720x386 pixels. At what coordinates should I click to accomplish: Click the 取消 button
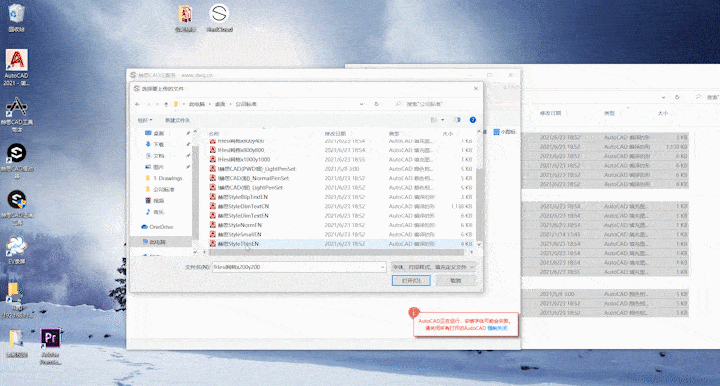point(456,280)
